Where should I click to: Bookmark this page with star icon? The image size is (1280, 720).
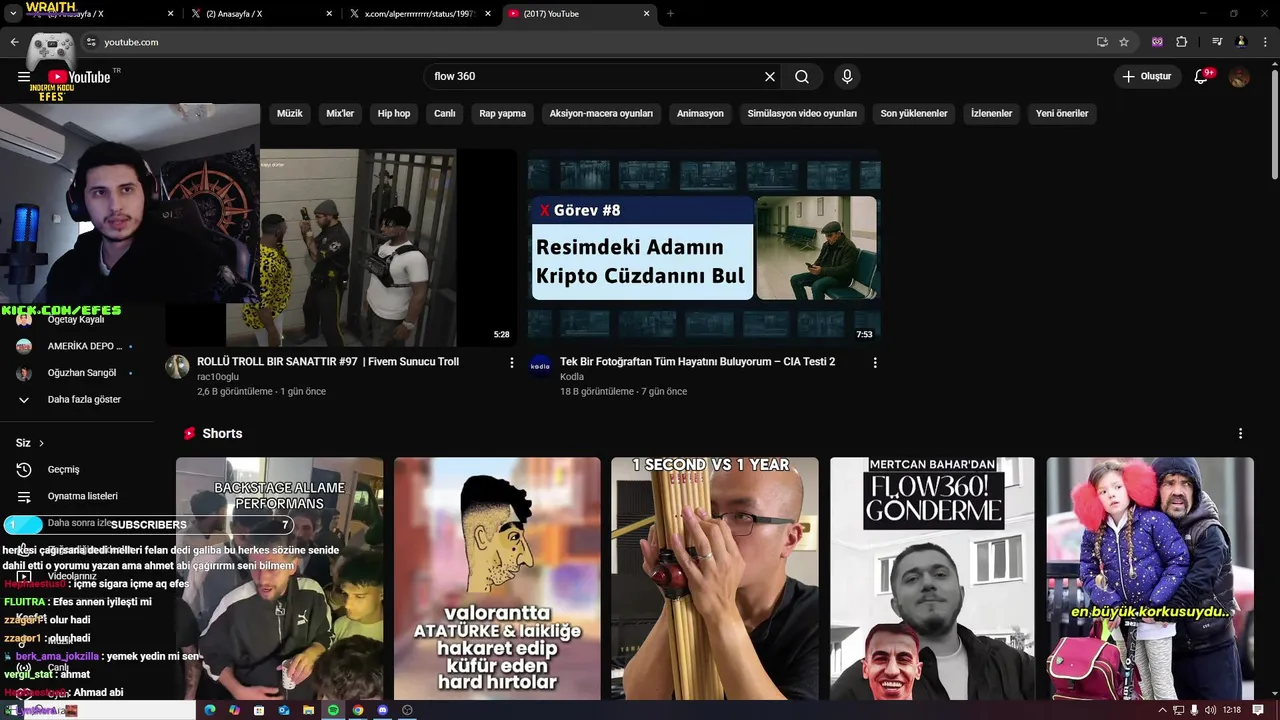tap(1124, 42)
